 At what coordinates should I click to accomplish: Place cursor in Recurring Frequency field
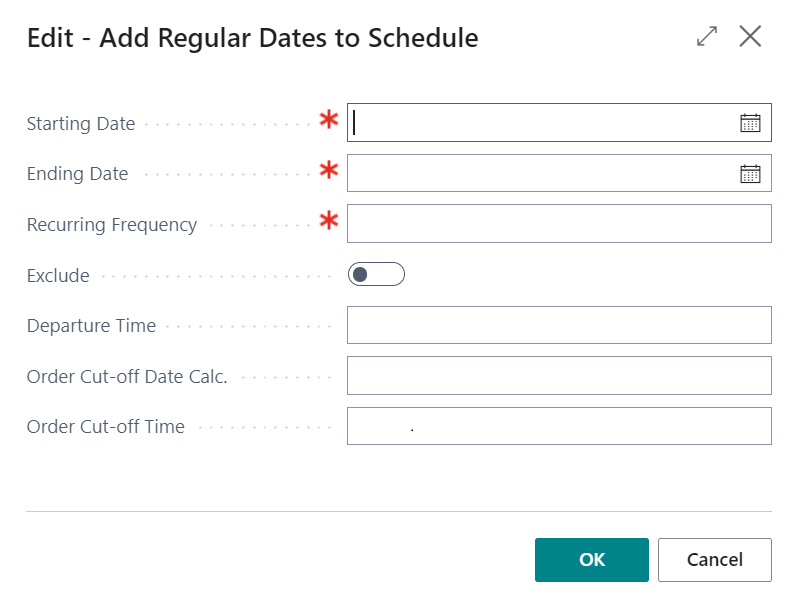[x=558, y=222]
